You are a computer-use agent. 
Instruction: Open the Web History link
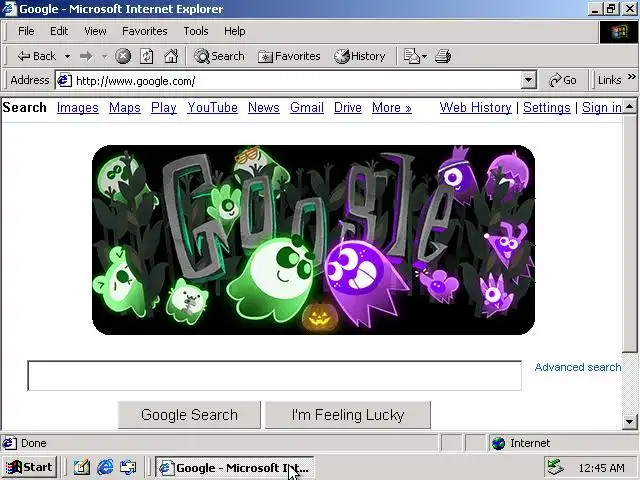[476, 108]
